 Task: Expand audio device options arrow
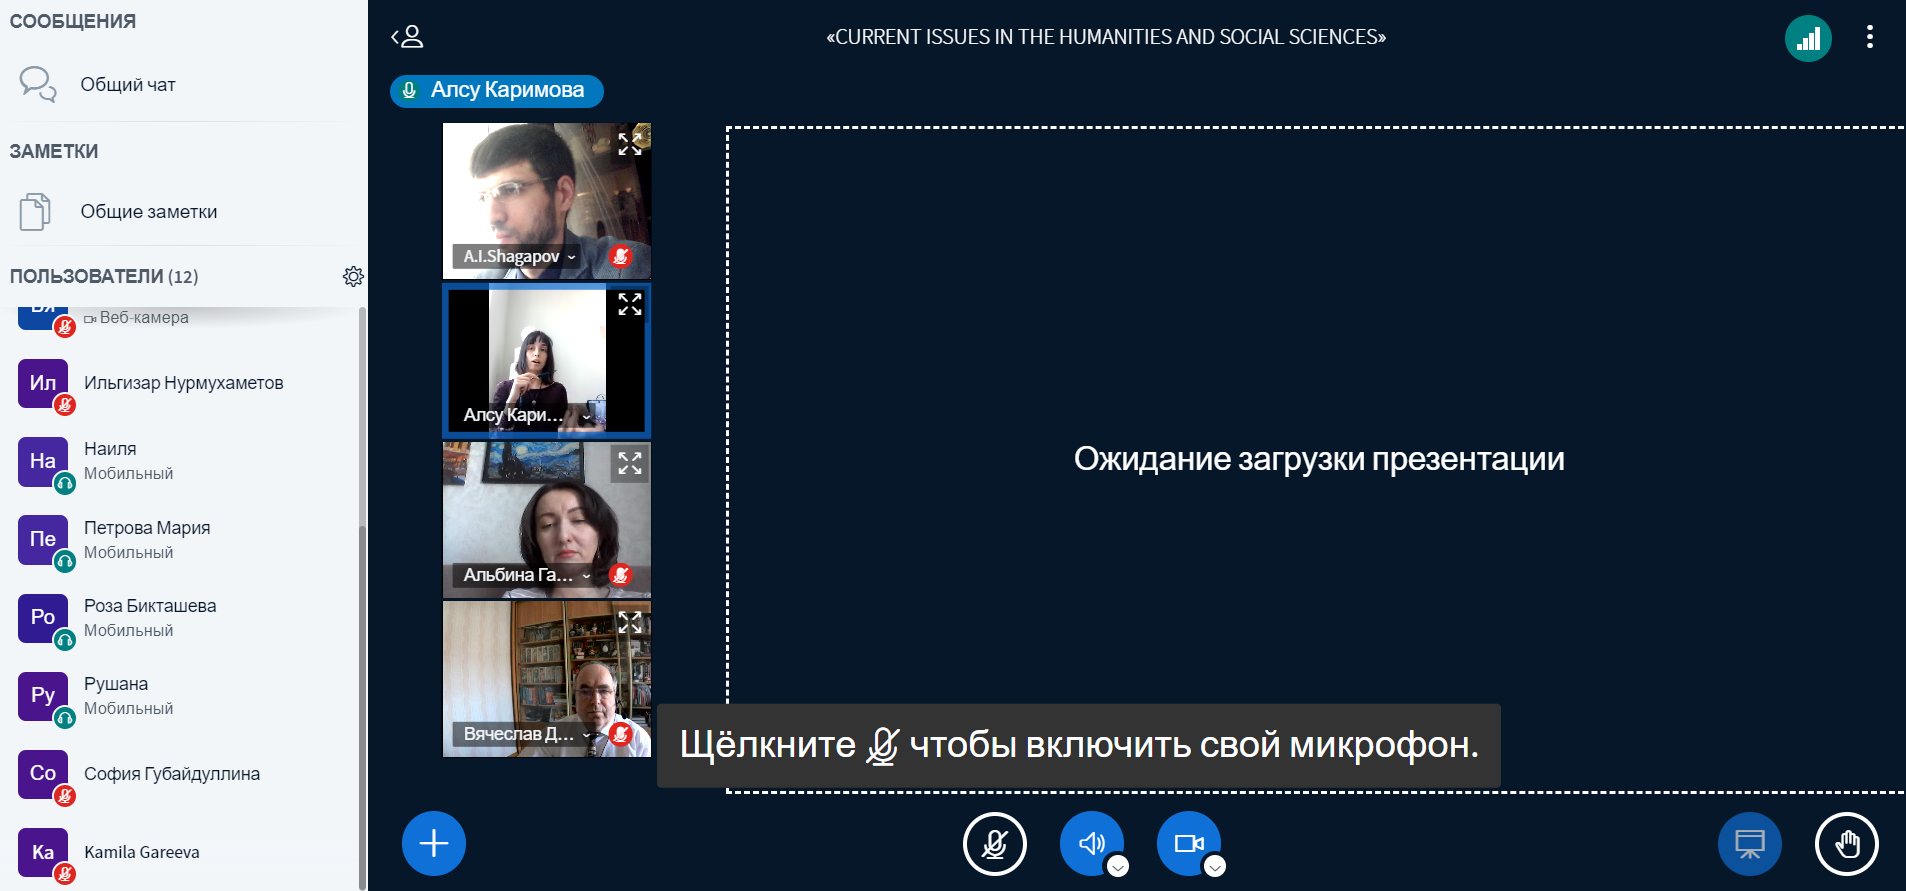(1118, 867)
